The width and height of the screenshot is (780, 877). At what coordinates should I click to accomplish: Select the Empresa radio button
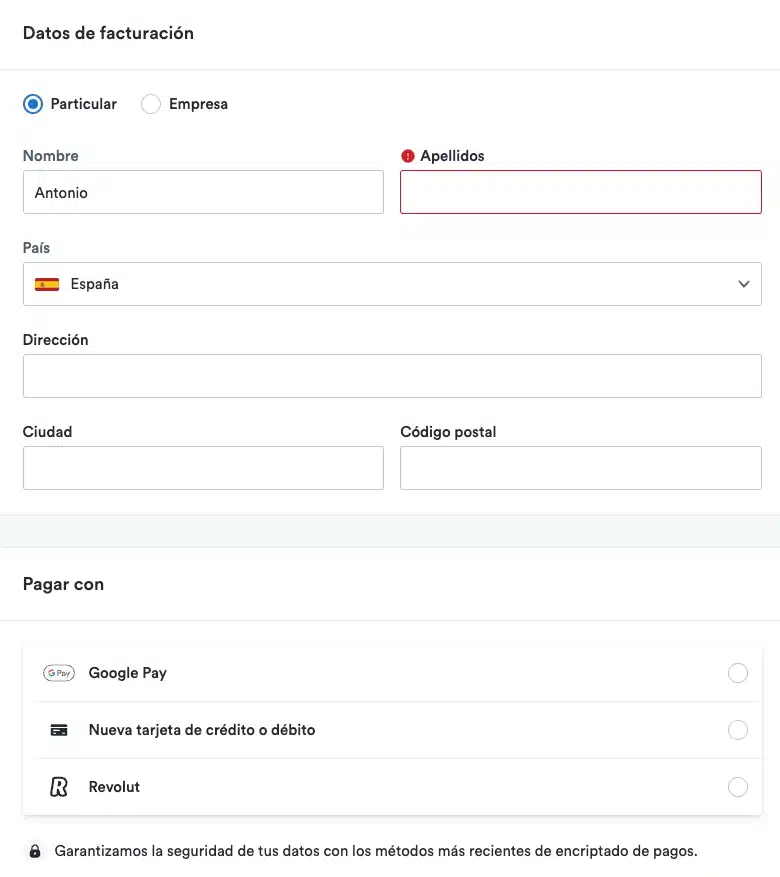(x=150, y=103)
